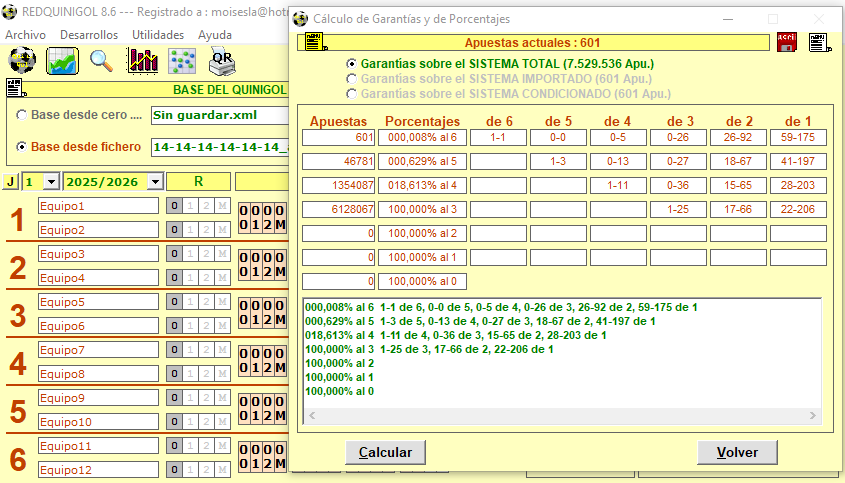Viewport: 845px width, 483px height.
Task: Open the Utilidades menu
Action: pos(158,35)
